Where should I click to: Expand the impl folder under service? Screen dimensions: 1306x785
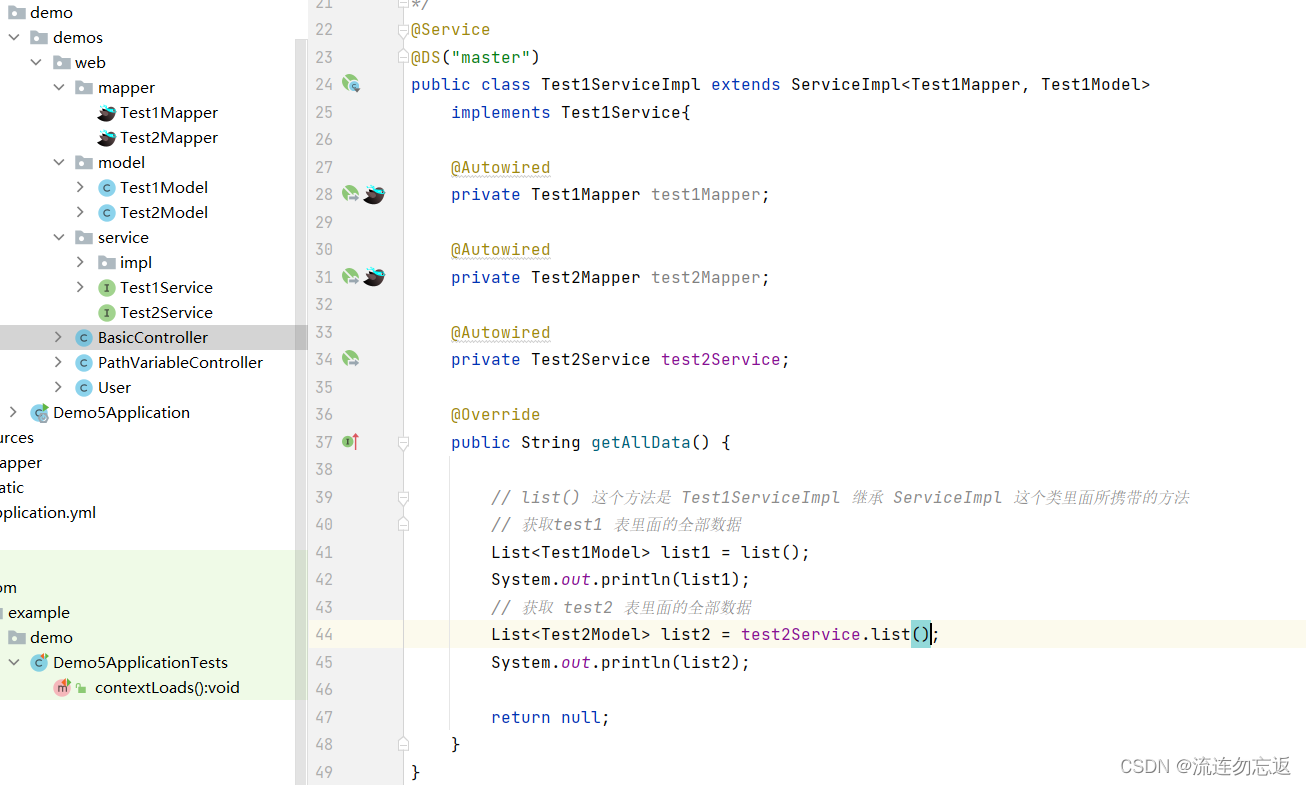(80, 262)
